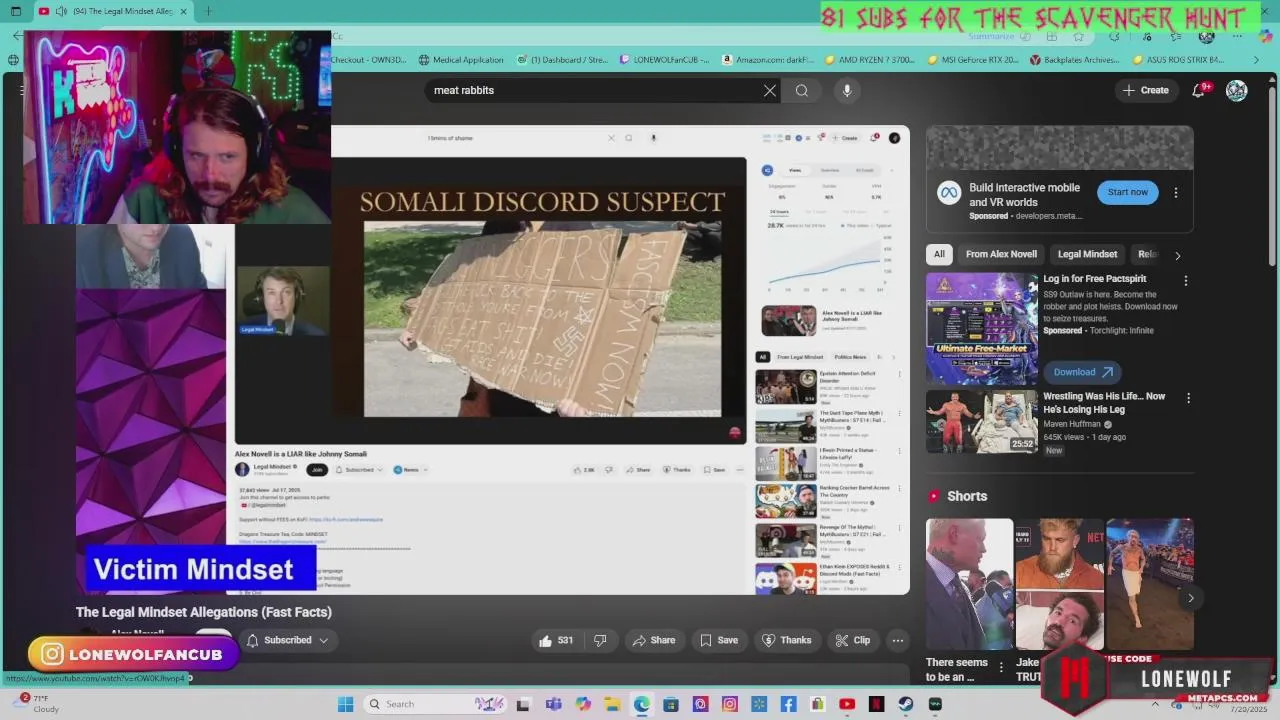Open the 'AMD RYZEN 7 3700...' bookmark
1280x720 pixels.
click(869, 60)
